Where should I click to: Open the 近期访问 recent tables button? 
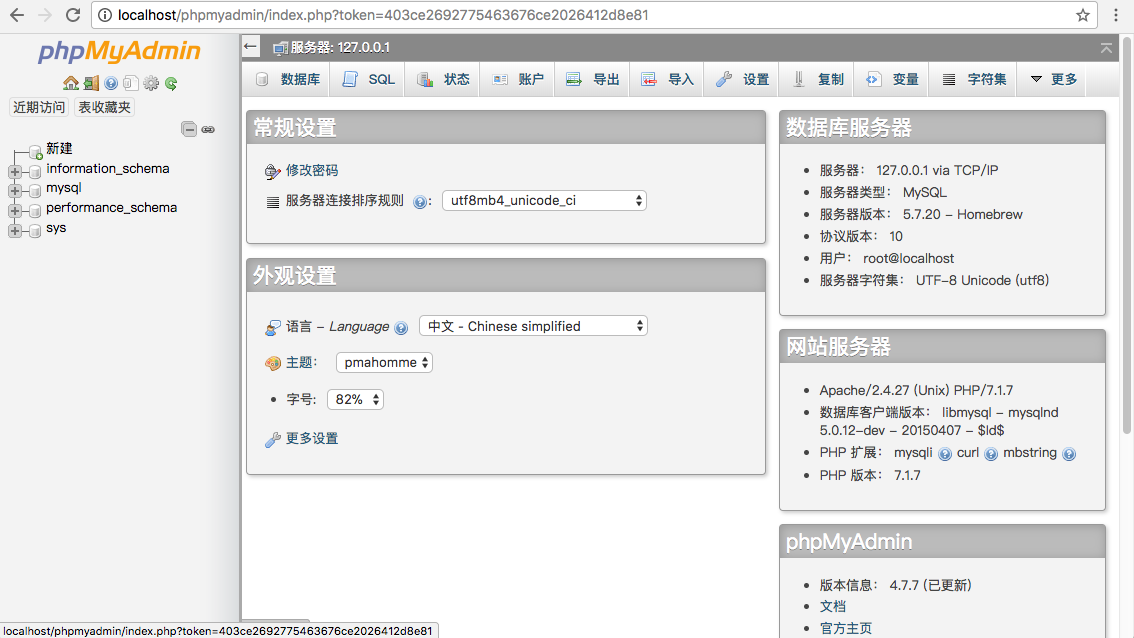(x=39, y=107)
